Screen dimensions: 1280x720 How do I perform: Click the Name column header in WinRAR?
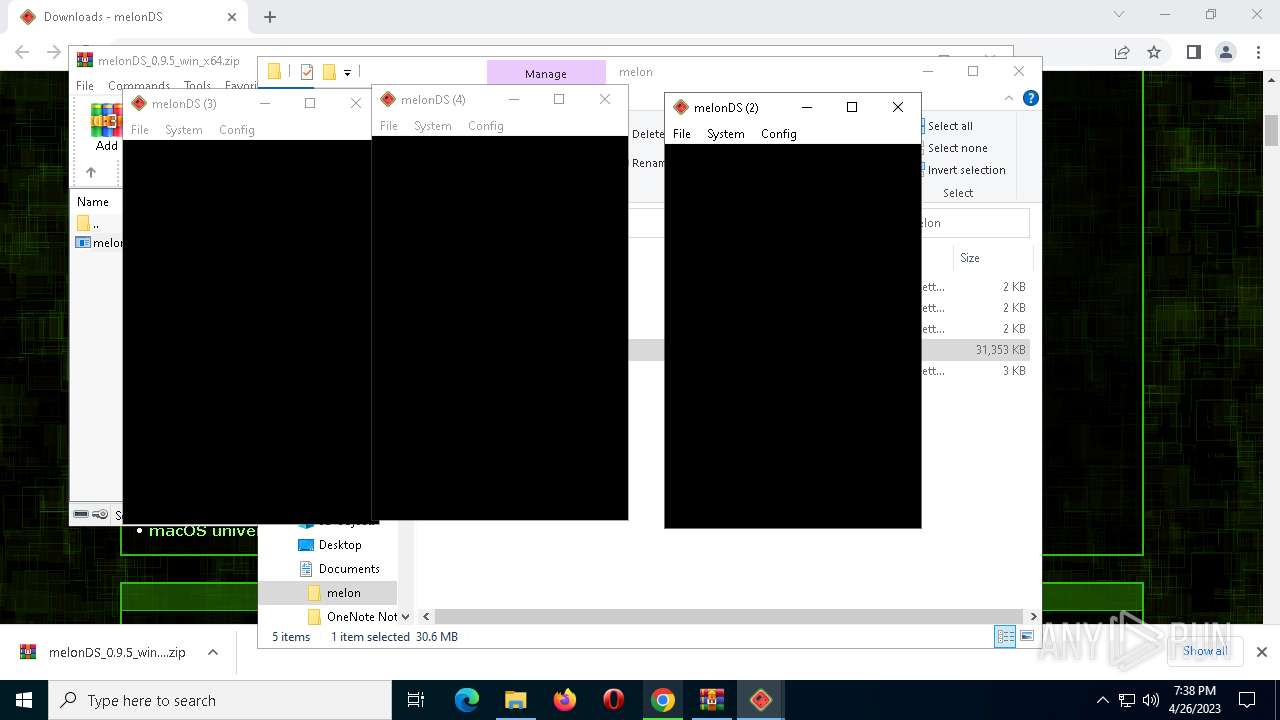[93, 202]
